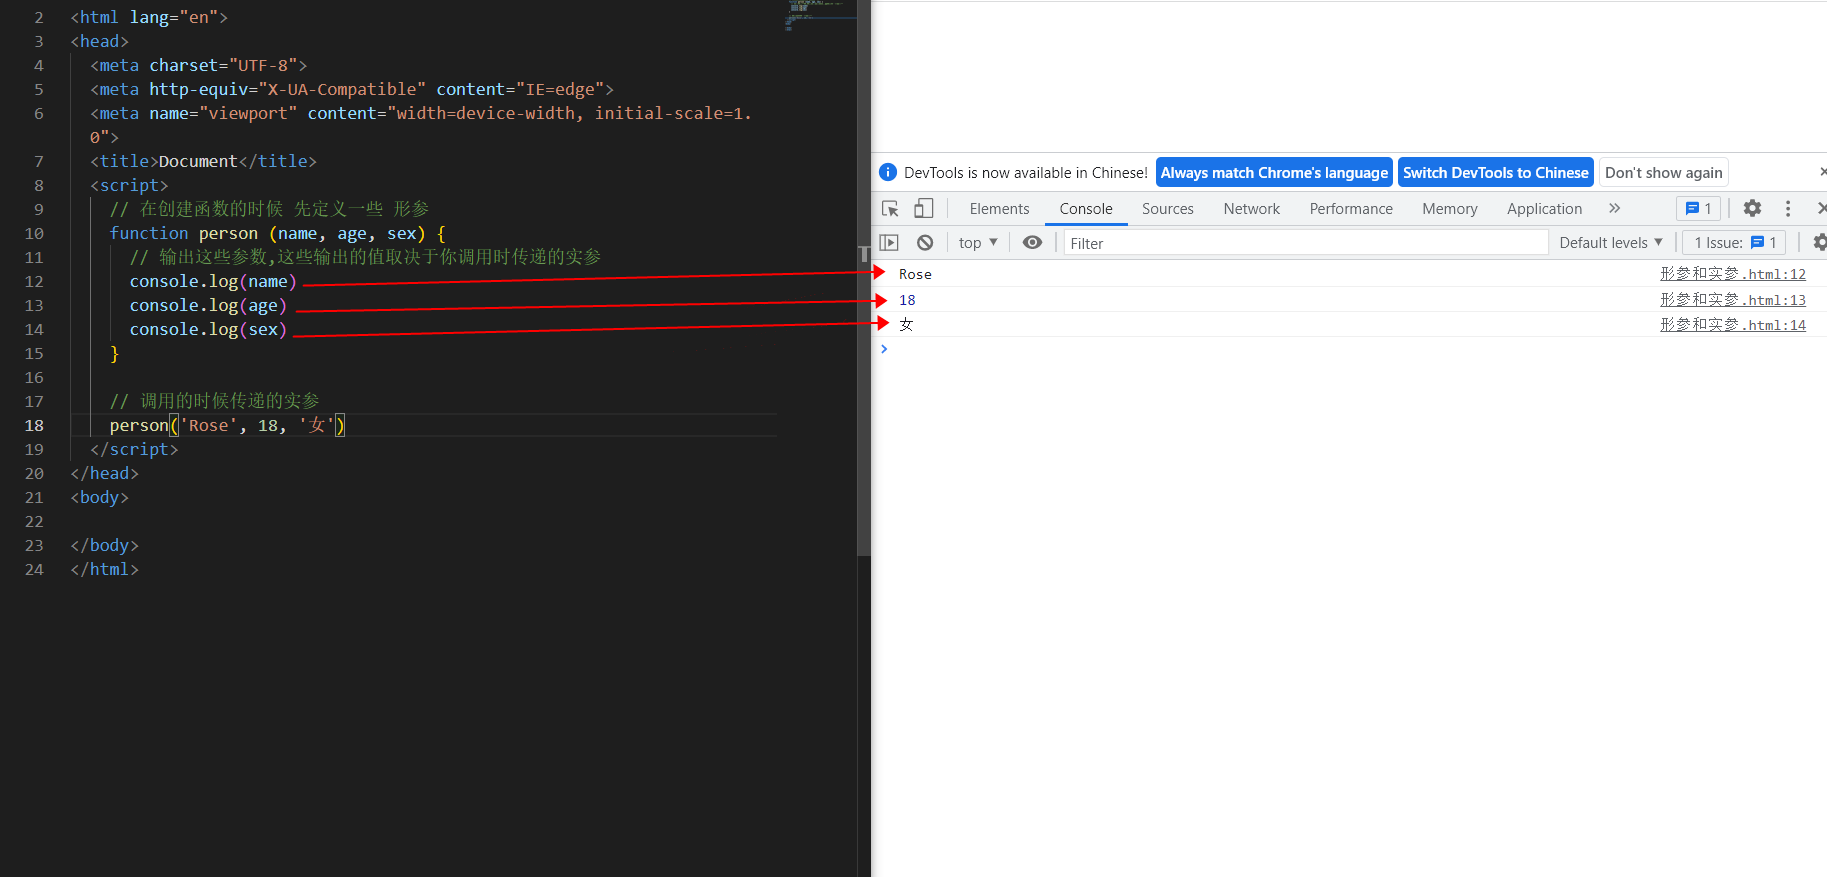This screenshot has height=877, width=1827.
Task: Open the 1 Issue button
Action: [1734, 242]
